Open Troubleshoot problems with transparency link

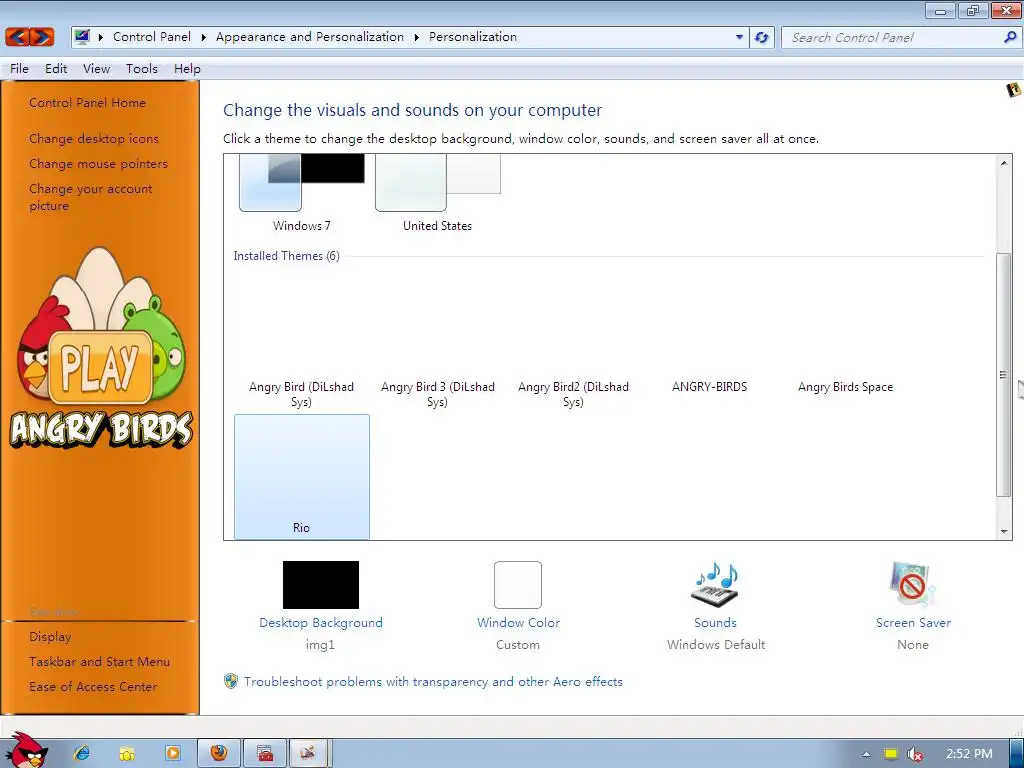pyautogui.click(x=434, y=681)
